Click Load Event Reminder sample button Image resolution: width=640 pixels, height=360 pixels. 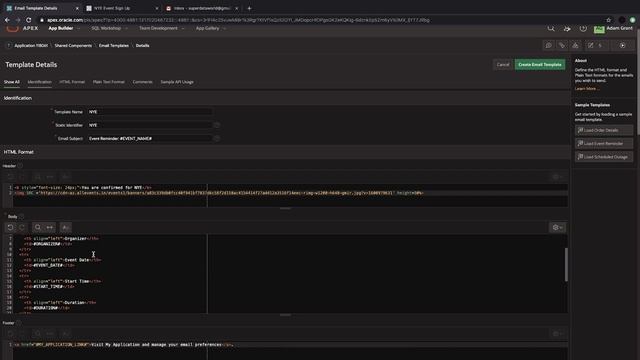pos(604,144)
